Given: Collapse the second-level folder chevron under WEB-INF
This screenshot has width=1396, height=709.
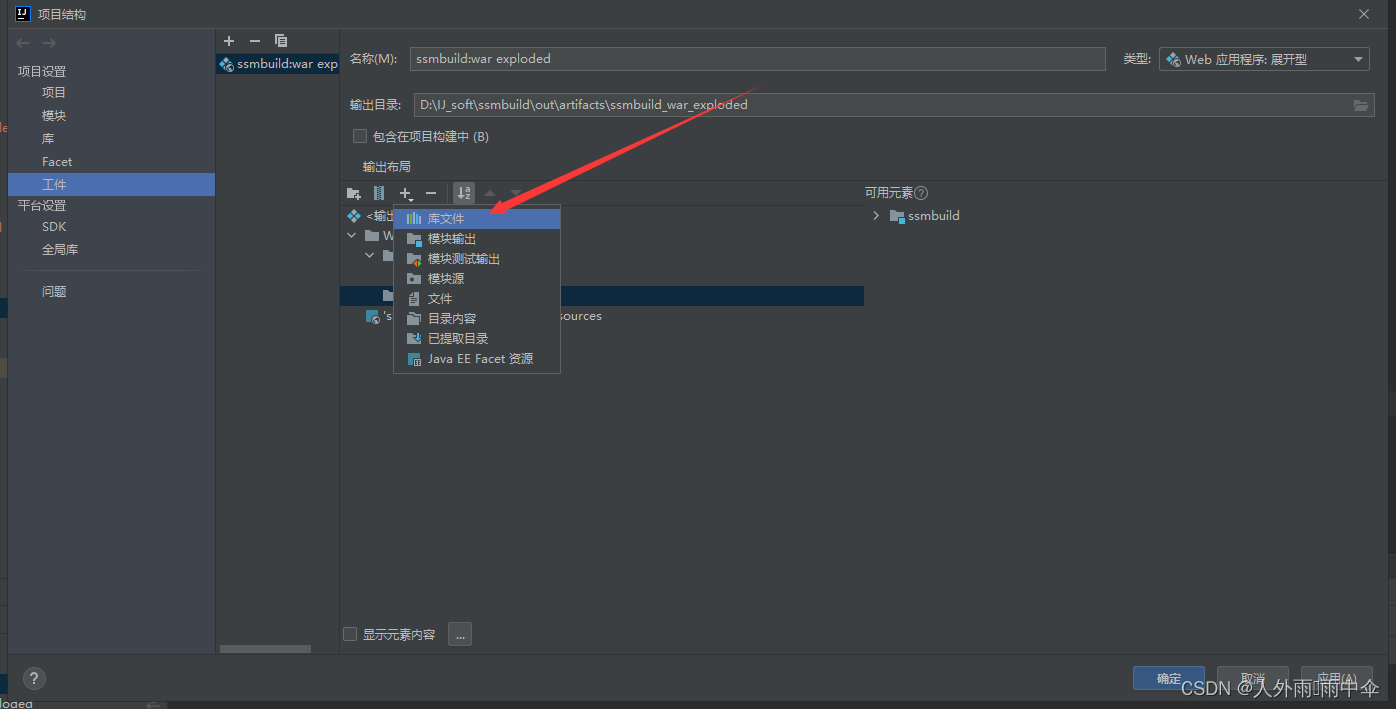Looking at the screenshot, I should click(x=370, y=256).
